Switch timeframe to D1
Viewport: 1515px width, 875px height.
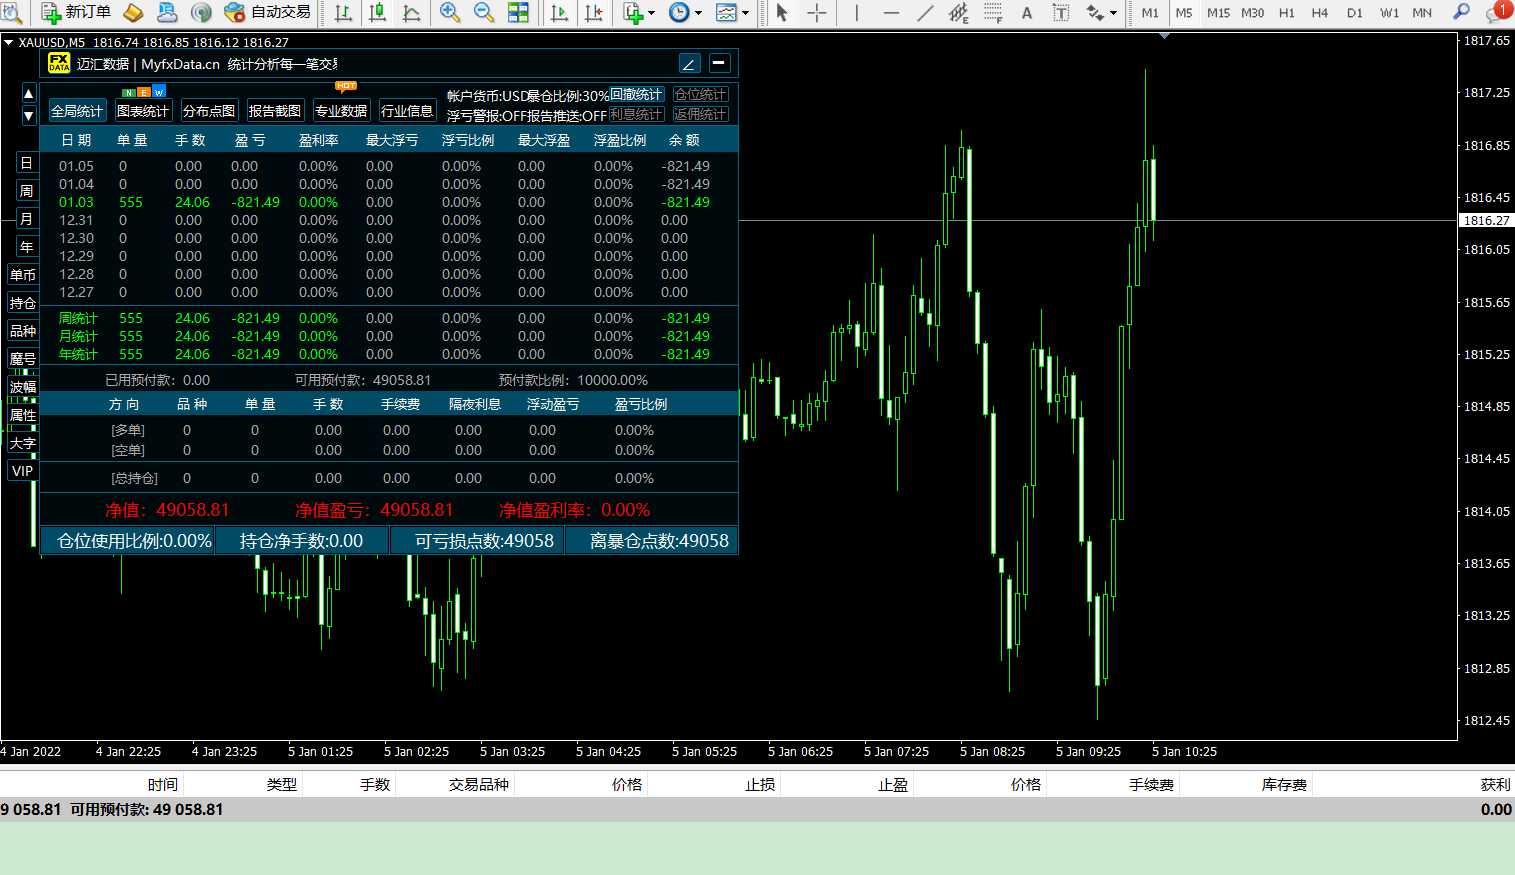(1355, 12)
